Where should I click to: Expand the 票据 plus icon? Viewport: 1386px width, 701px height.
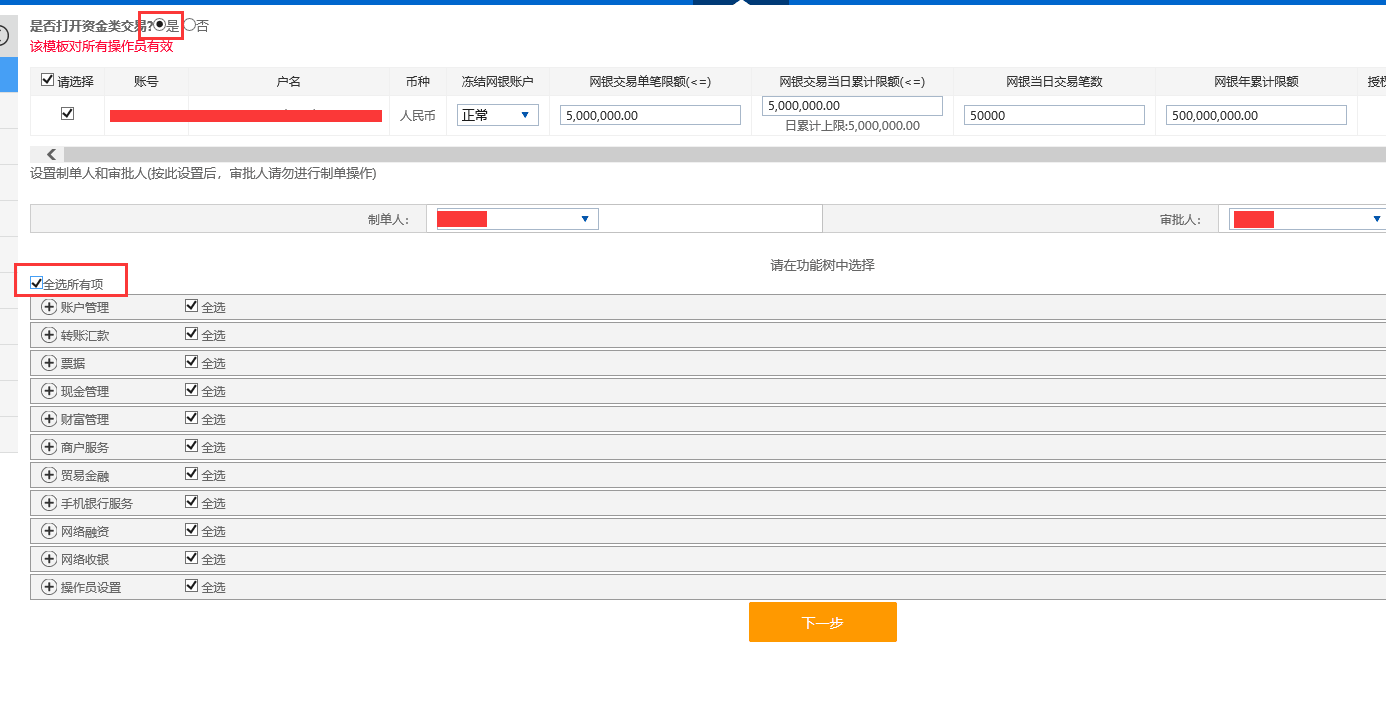coord(49,363)
